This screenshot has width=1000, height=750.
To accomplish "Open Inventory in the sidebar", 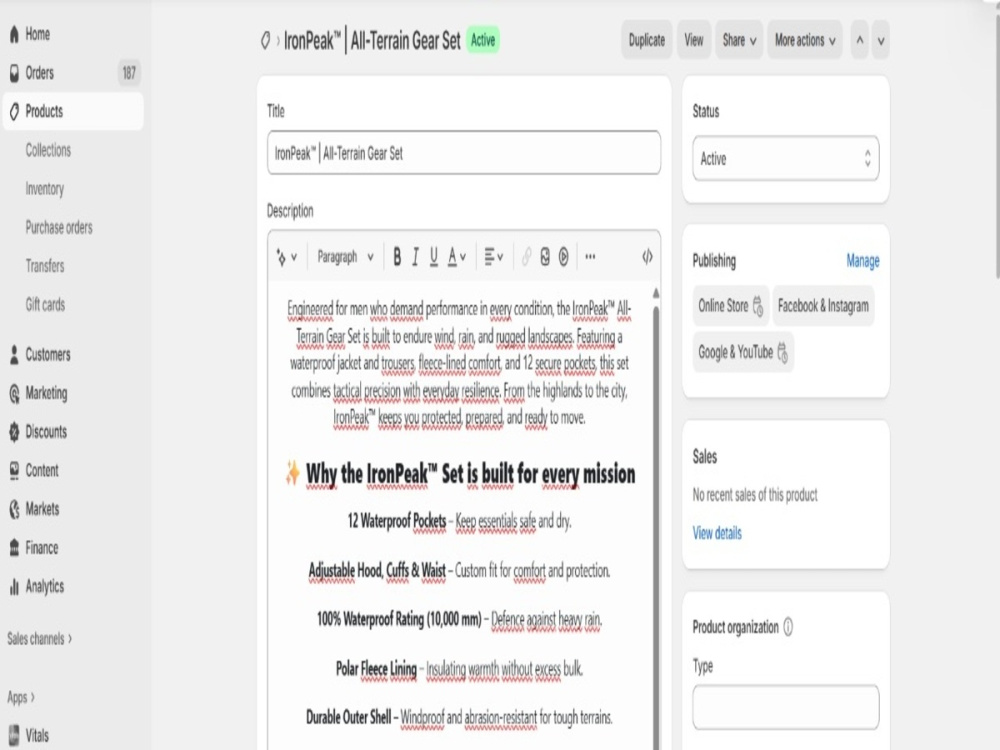I will (x=45, y=189).
